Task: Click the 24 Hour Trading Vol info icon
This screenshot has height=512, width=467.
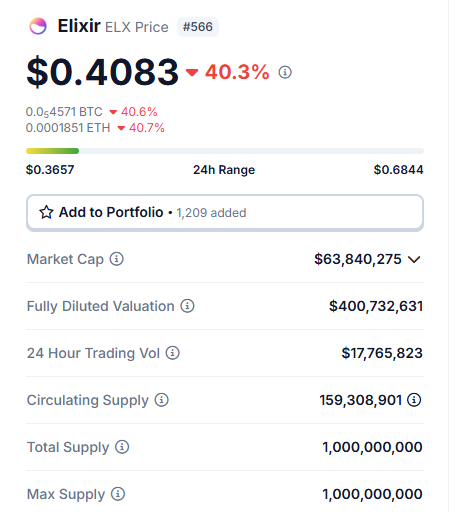Action: pyautogui.click(x=173, y=353)
